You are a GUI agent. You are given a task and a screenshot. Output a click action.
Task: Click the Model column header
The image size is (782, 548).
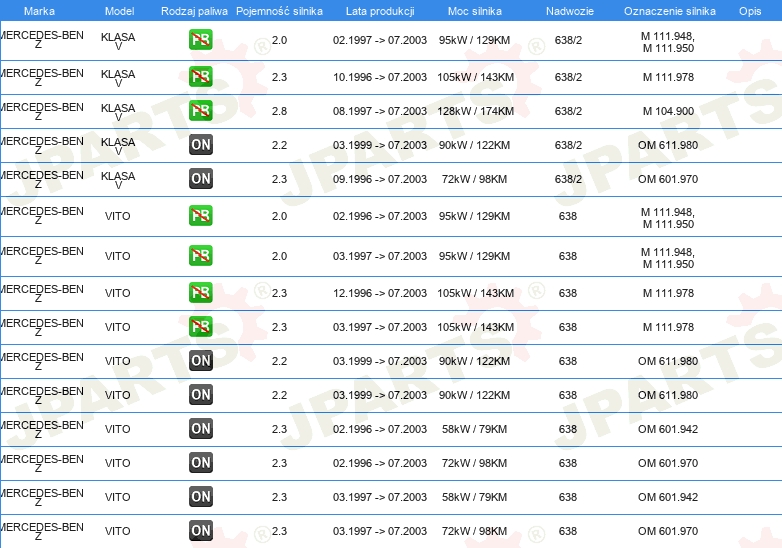point(119,11)
